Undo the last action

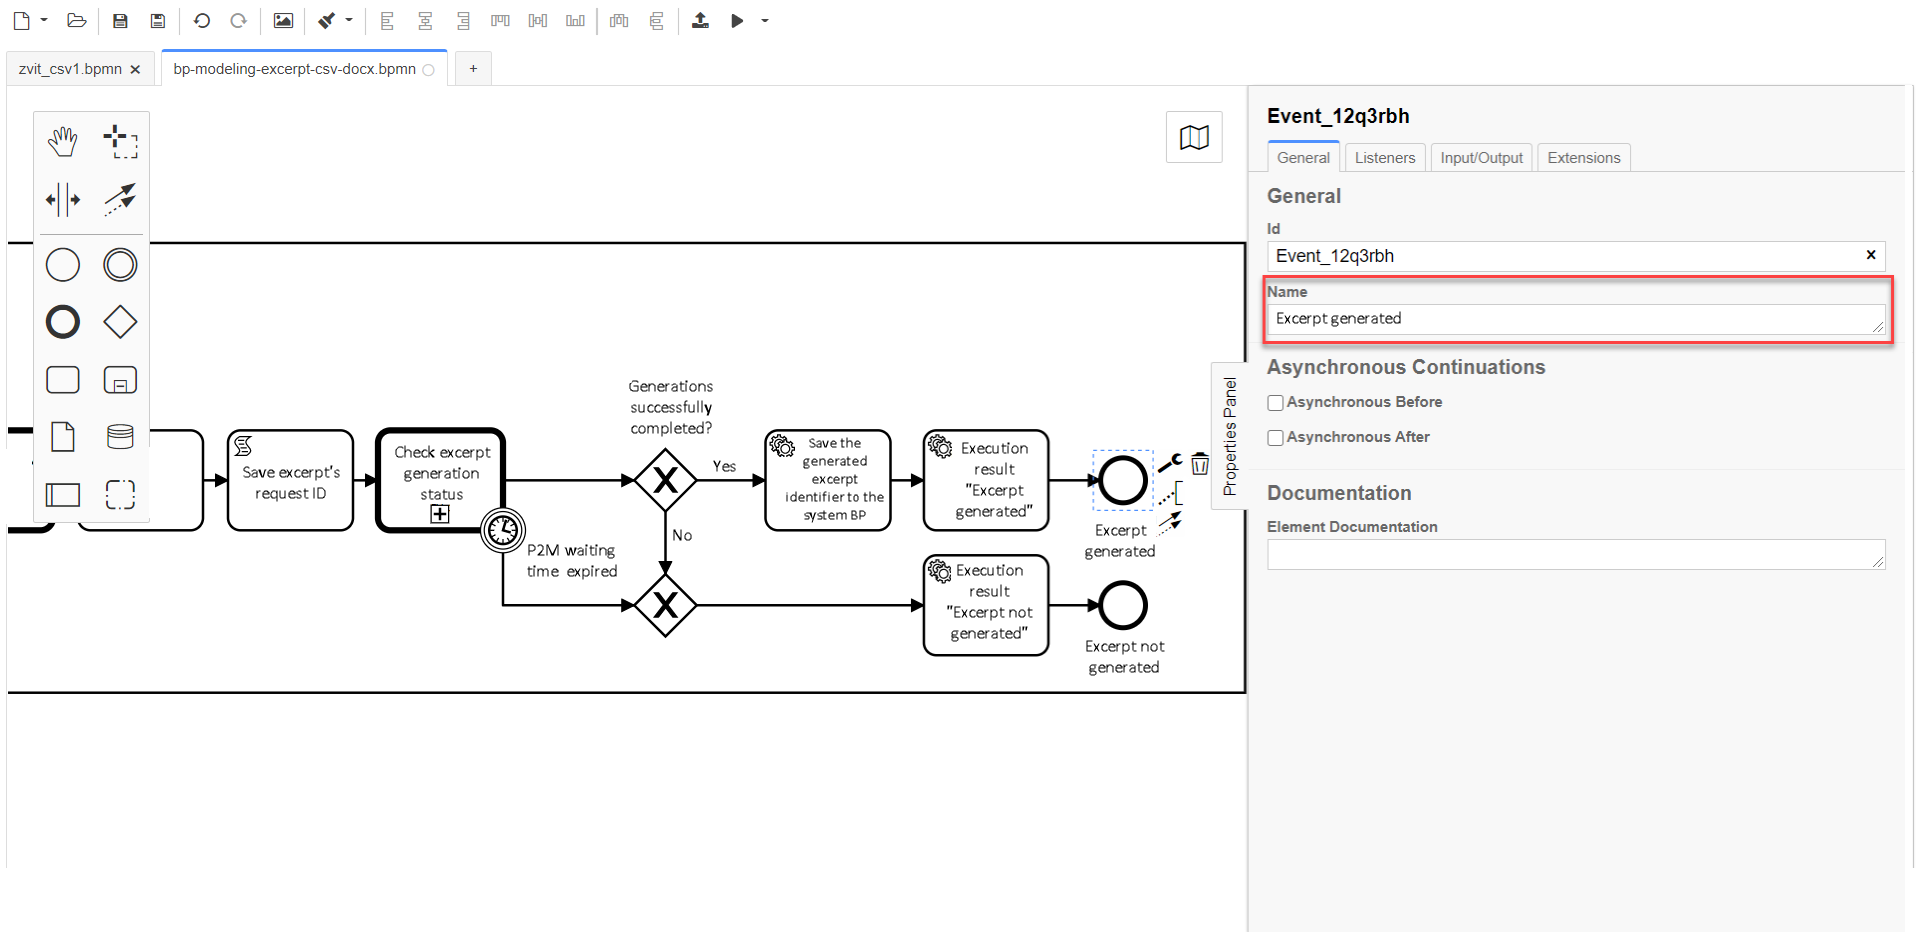201,20
